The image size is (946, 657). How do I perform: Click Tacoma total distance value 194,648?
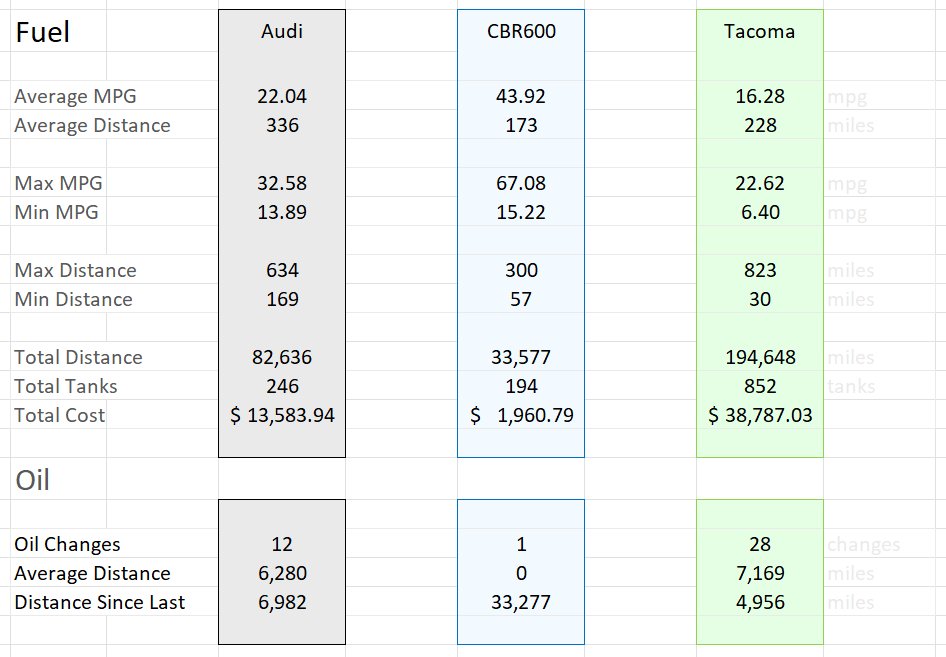(760, 357)
